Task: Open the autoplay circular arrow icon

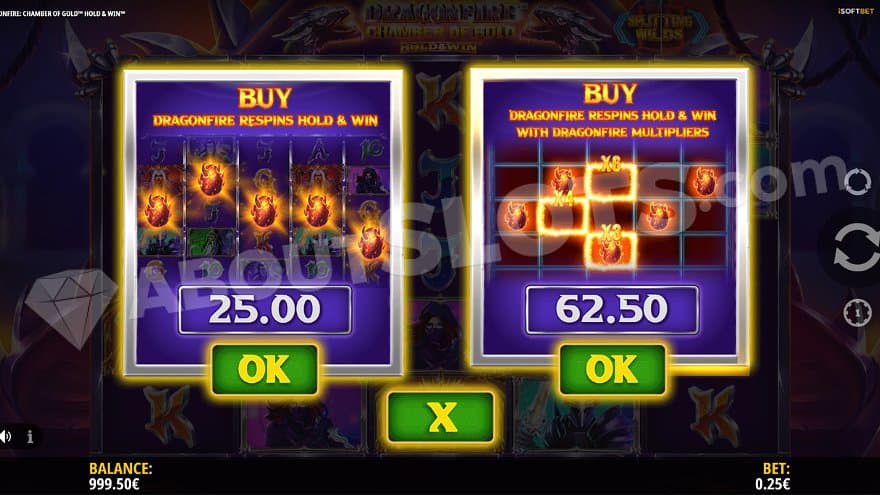Action: [858, 181]
